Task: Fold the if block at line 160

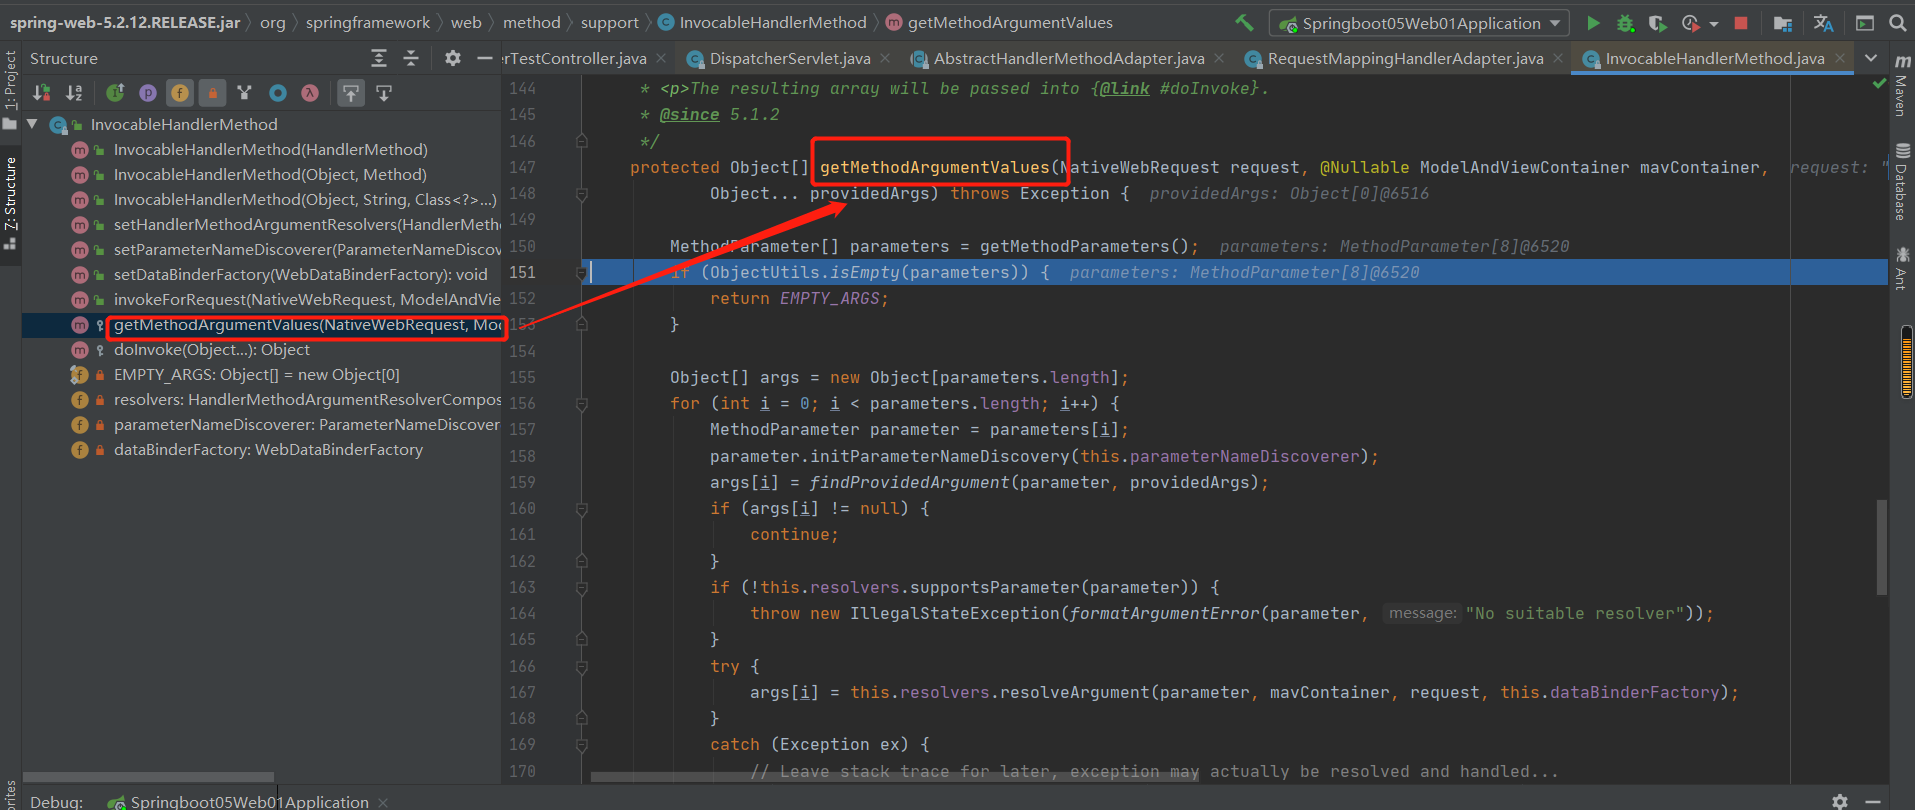Action: coord(582,509)
